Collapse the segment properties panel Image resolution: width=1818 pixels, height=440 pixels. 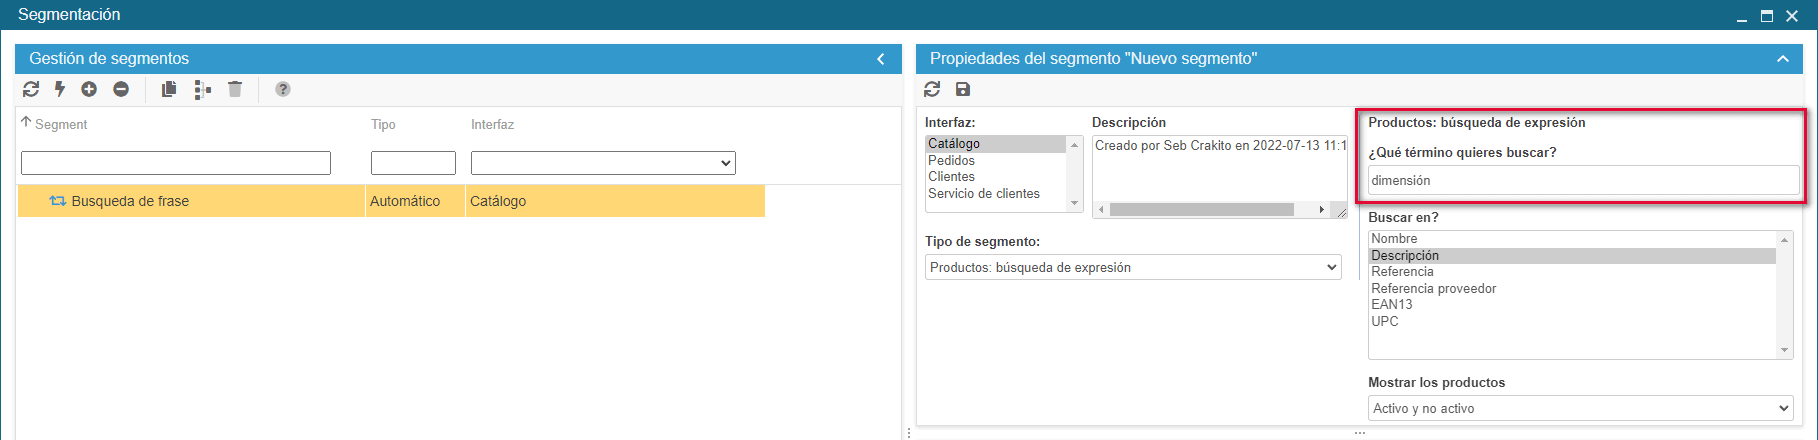click(1782, 59)
